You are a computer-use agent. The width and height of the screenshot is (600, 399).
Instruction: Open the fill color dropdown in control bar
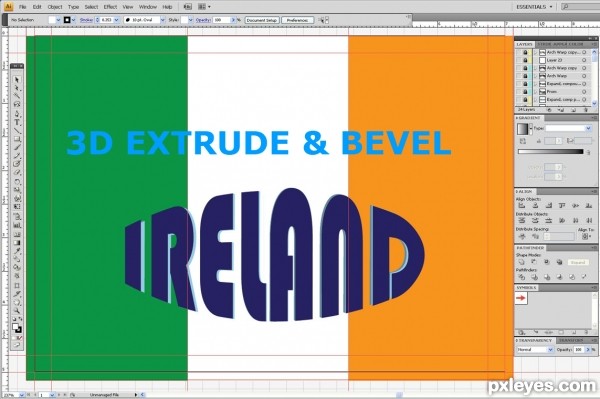tap(59, 20)
